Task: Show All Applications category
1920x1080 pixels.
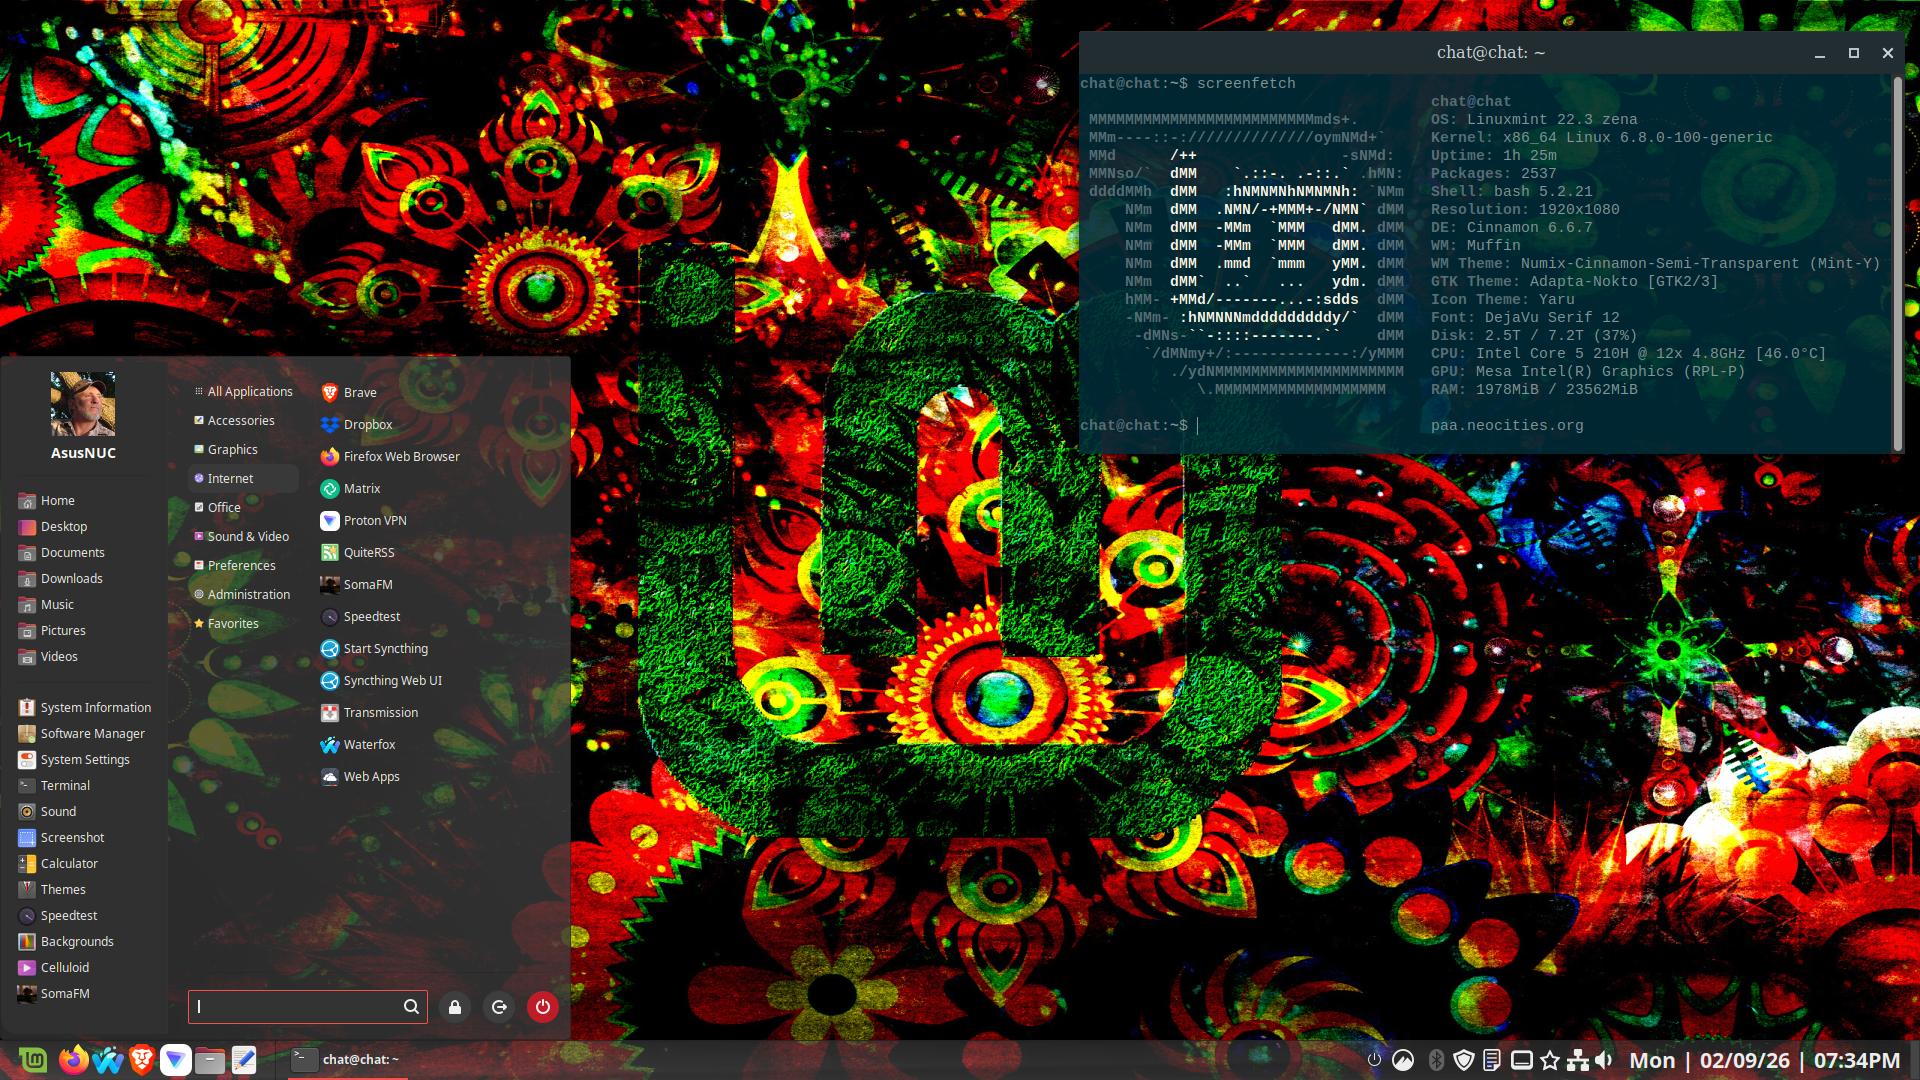Action: point(249,391)
